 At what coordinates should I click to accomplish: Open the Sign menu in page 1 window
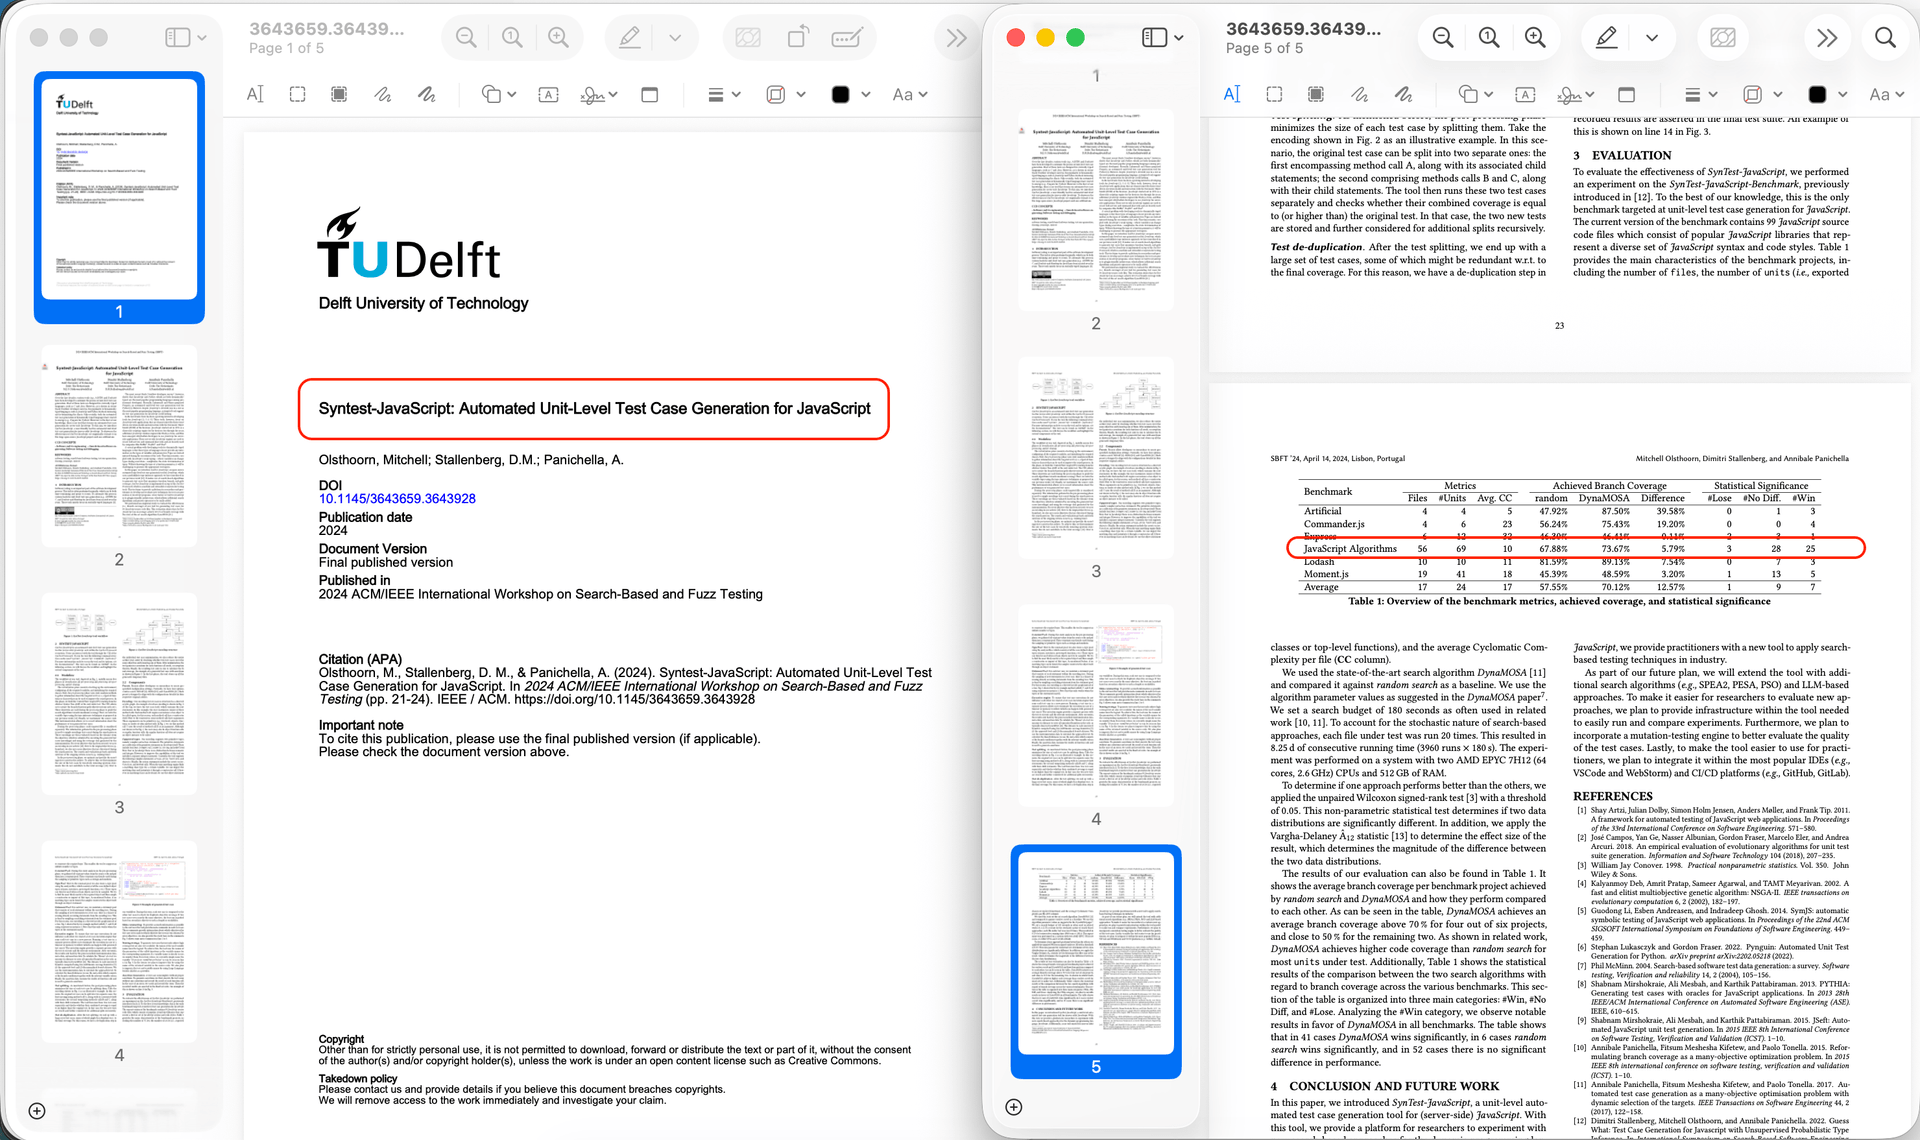[599, 94]
